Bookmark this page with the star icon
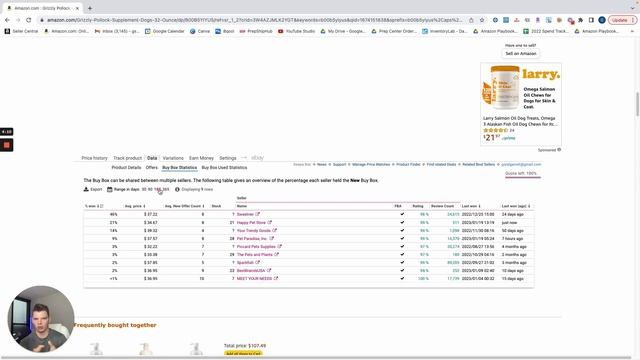Image resolution: width=640 pixels, height=360 pixels. 482,20
